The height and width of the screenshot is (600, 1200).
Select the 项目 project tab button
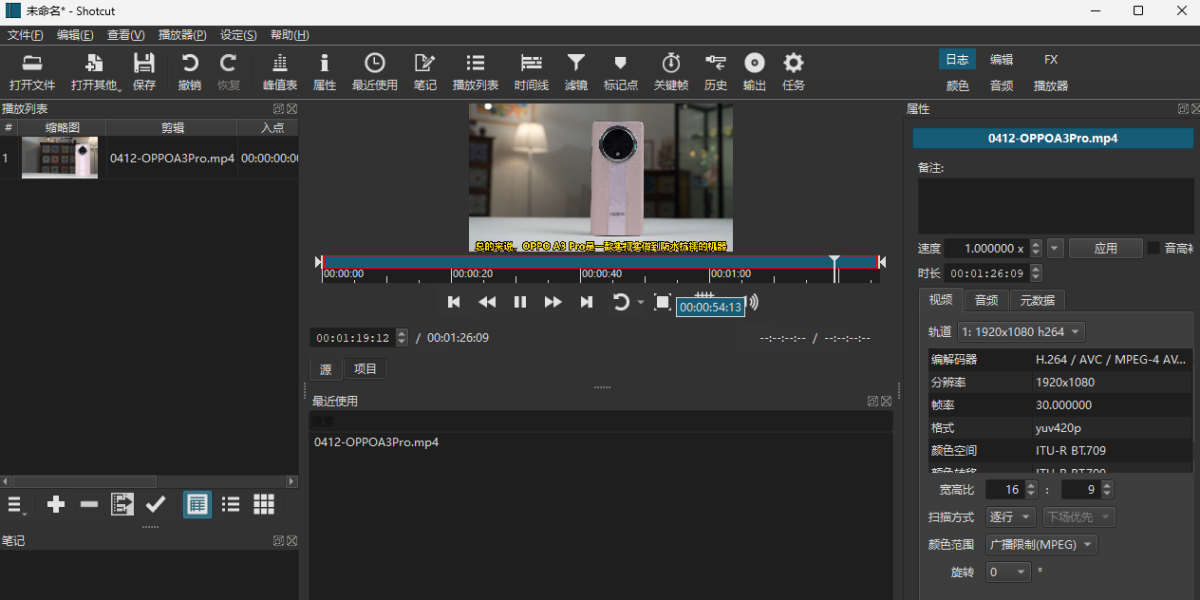(365, 369)
